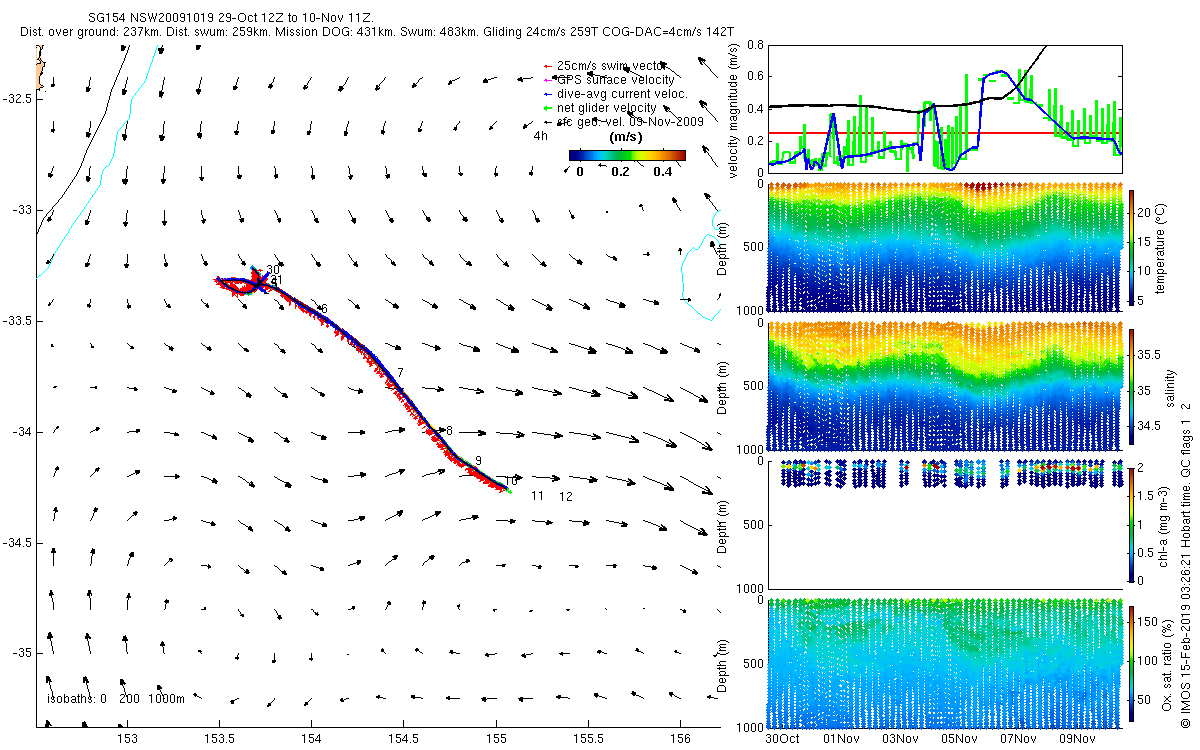
Task: Click the '07Nov' date tick on the time axis
Action: point(1018,739)
